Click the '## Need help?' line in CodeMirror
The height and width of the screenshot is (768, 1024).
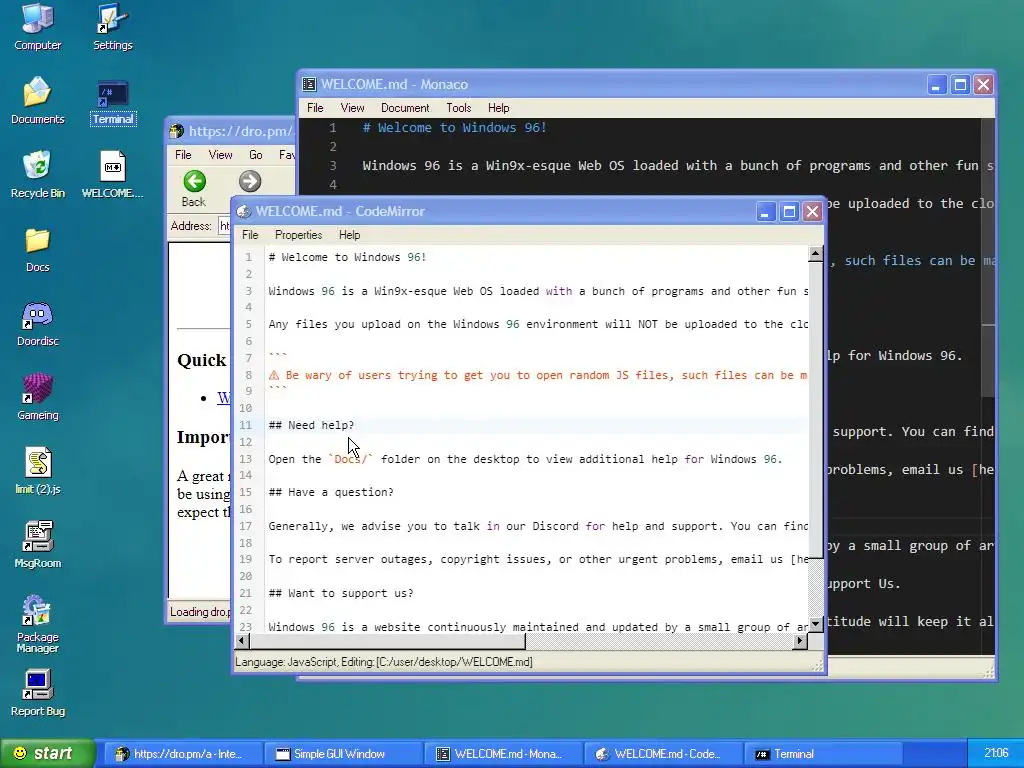[311, 425]
